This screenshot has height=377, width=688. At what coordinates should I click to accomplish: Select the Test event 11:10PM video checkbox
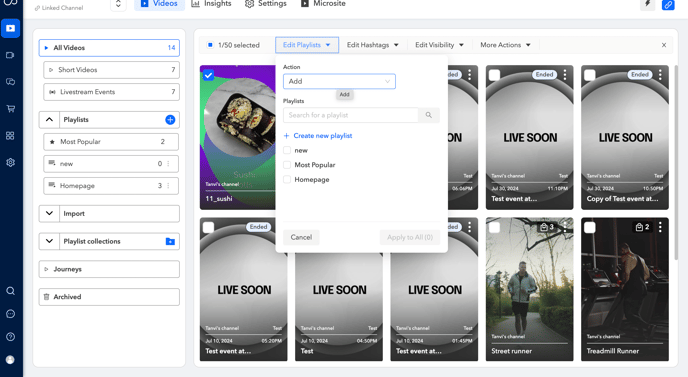tap(494, 75)
